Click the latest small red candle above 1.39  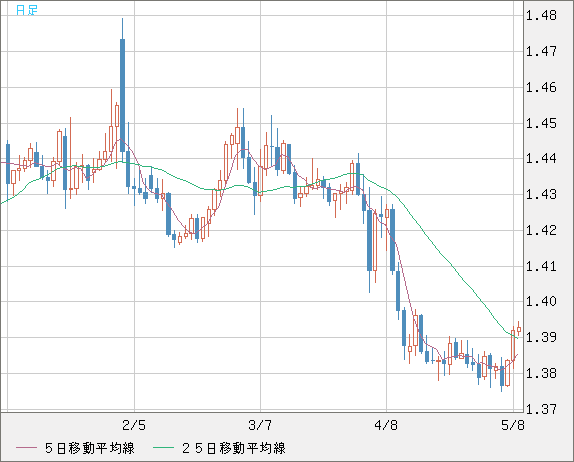tap(518, 329)
